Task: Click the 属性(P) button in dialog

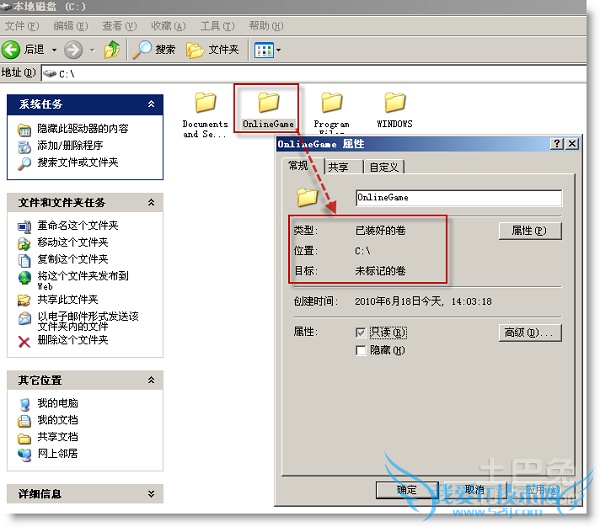Action: coord(530,231)
